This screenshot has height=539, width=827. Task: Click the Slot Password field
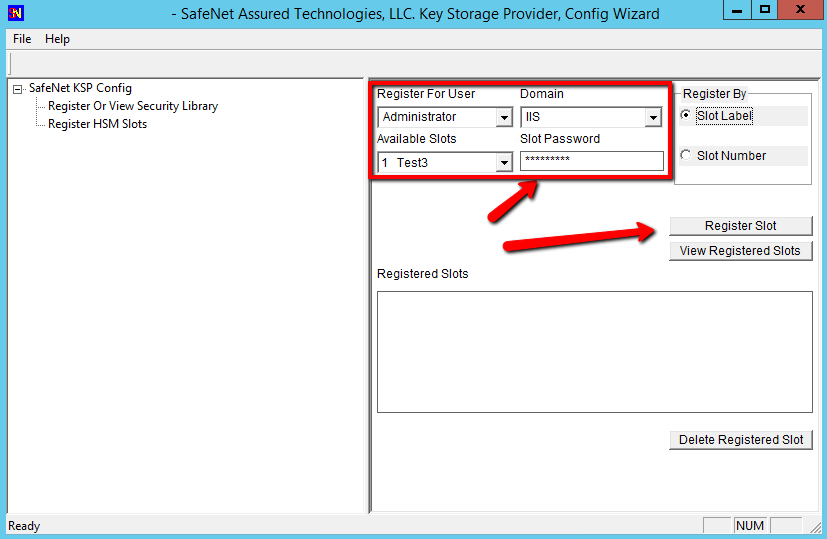point(591,161)
